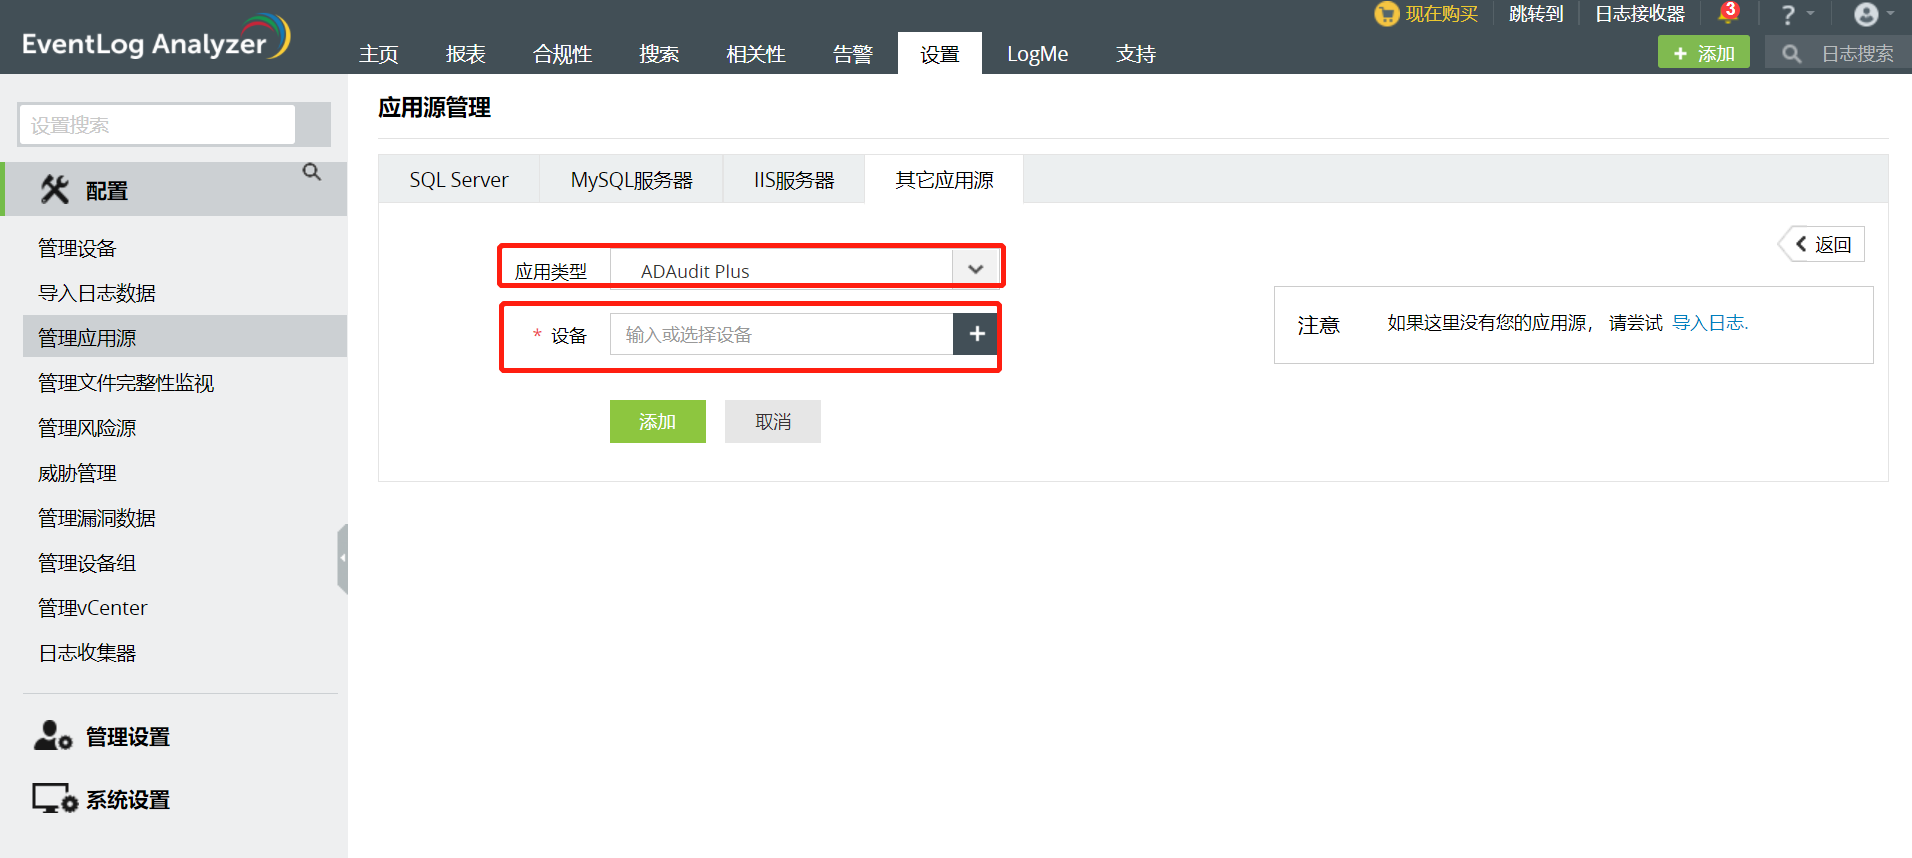
Task: Click the 返回 back button
Action: (1823, 245)
